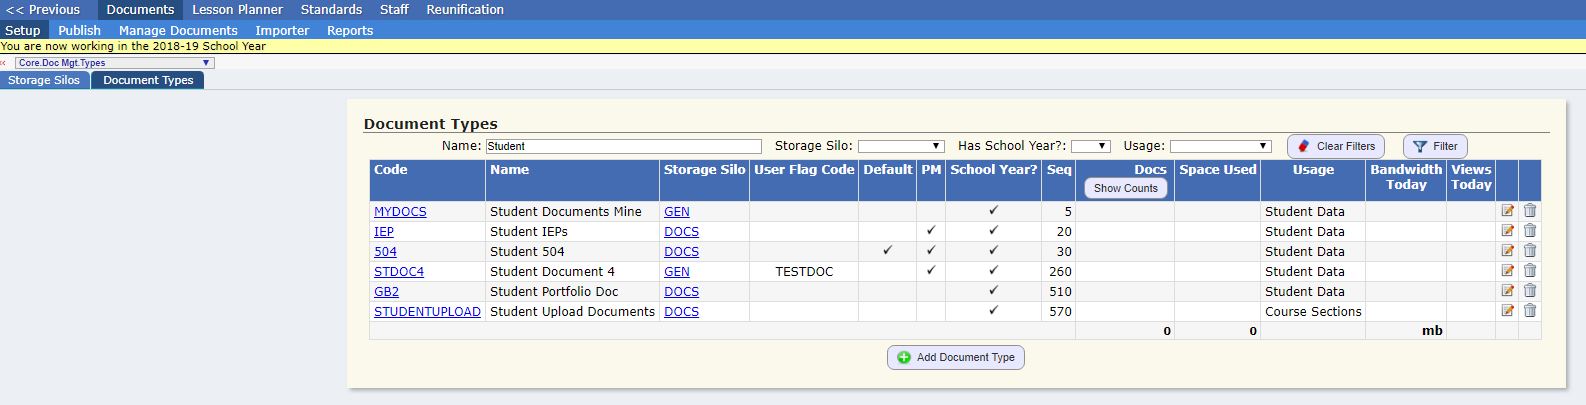Open the Lesson Planner menu
Screen dimensions: 1586x405
click(238, 10)
